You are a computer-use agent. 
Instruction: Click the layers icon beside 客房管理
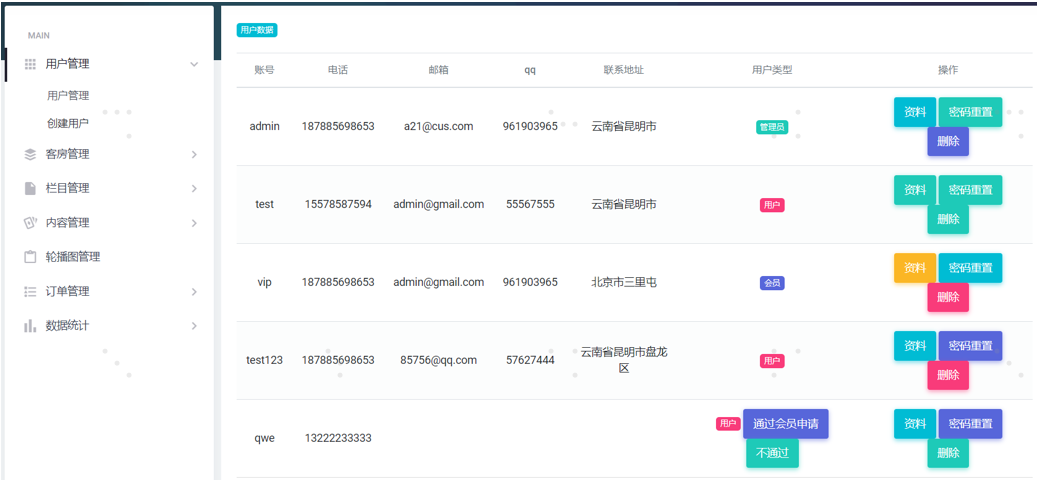[30, 154]
